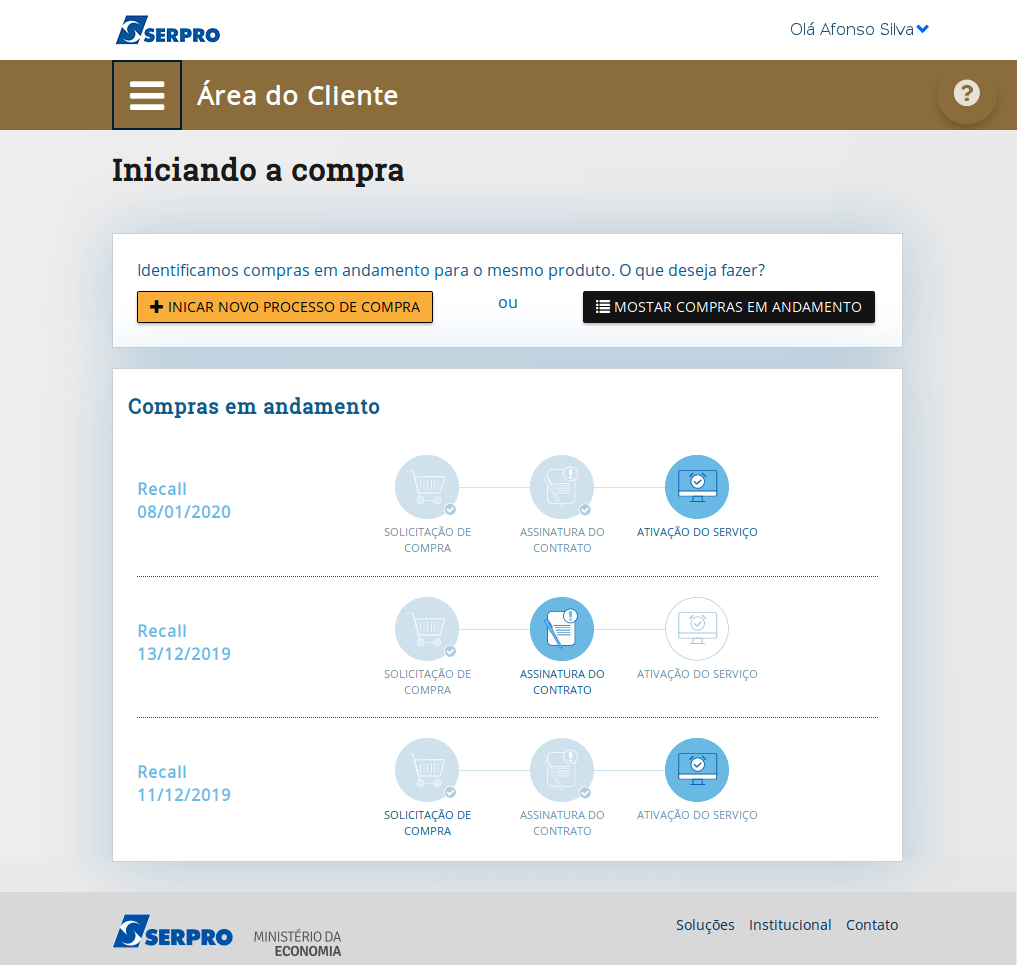Click shopping cart icon for Recall 13/12/2019

point(427,629)
